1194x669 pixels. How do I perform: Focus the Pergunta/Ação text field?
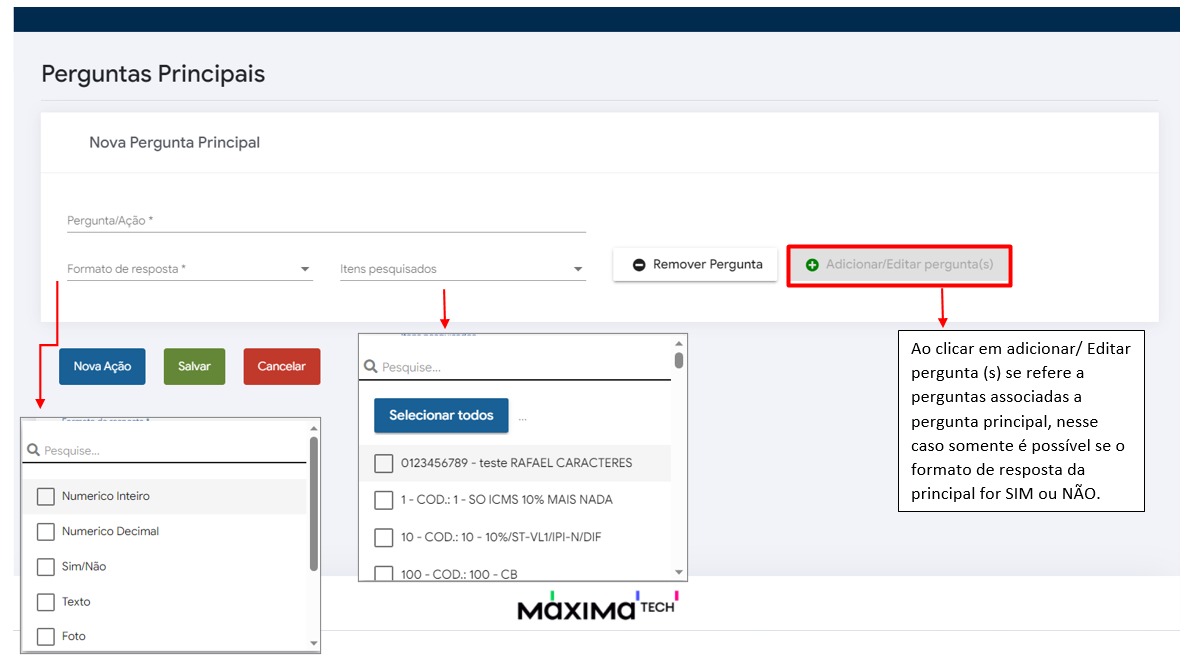325,221
